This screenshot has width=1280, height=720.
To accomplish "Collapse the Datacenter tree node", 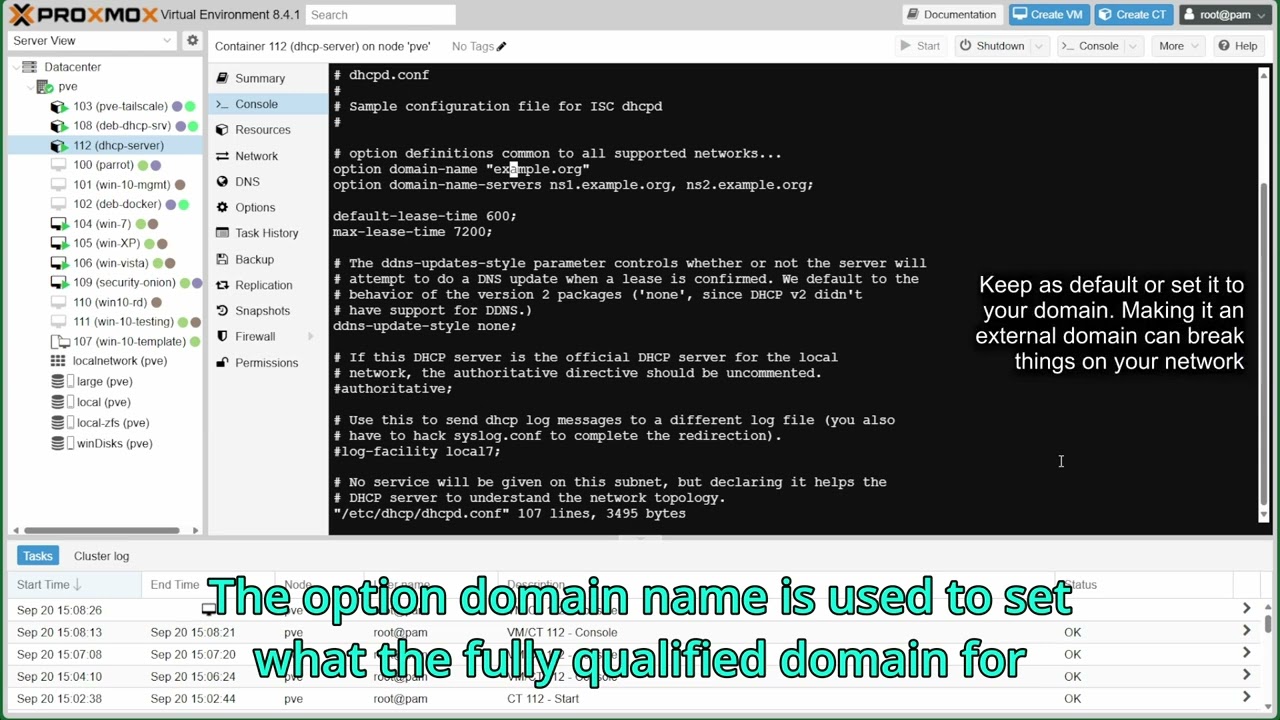I will [17, 67].
